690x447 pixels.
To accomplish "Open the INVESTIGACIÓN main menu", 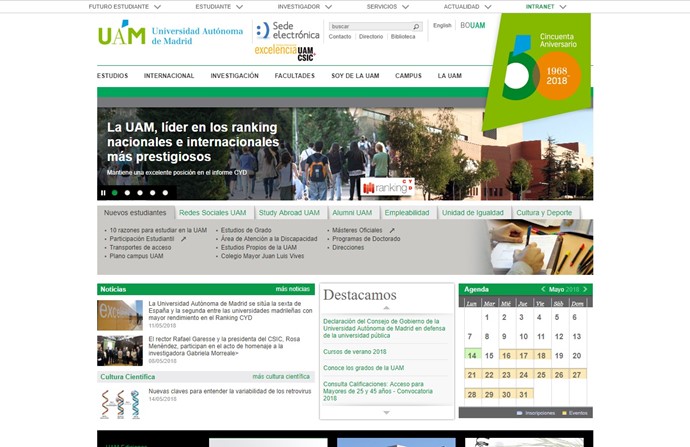I will (235, 76).
